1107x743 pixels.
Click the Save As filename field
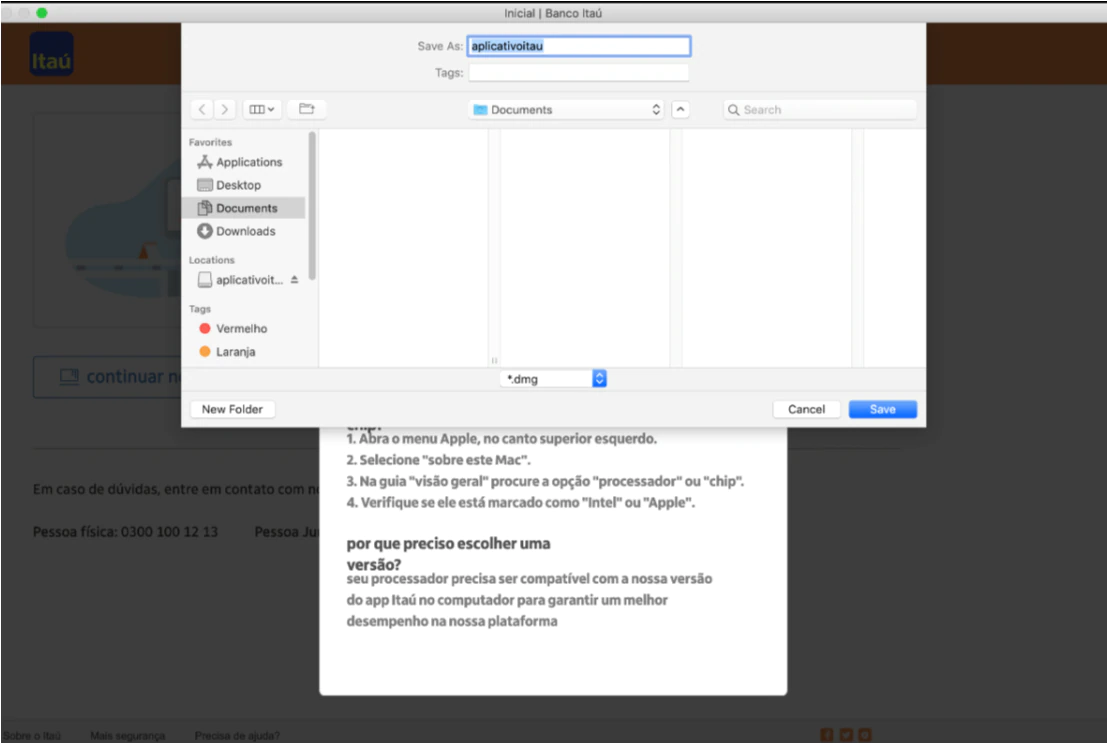click(578, 46)
